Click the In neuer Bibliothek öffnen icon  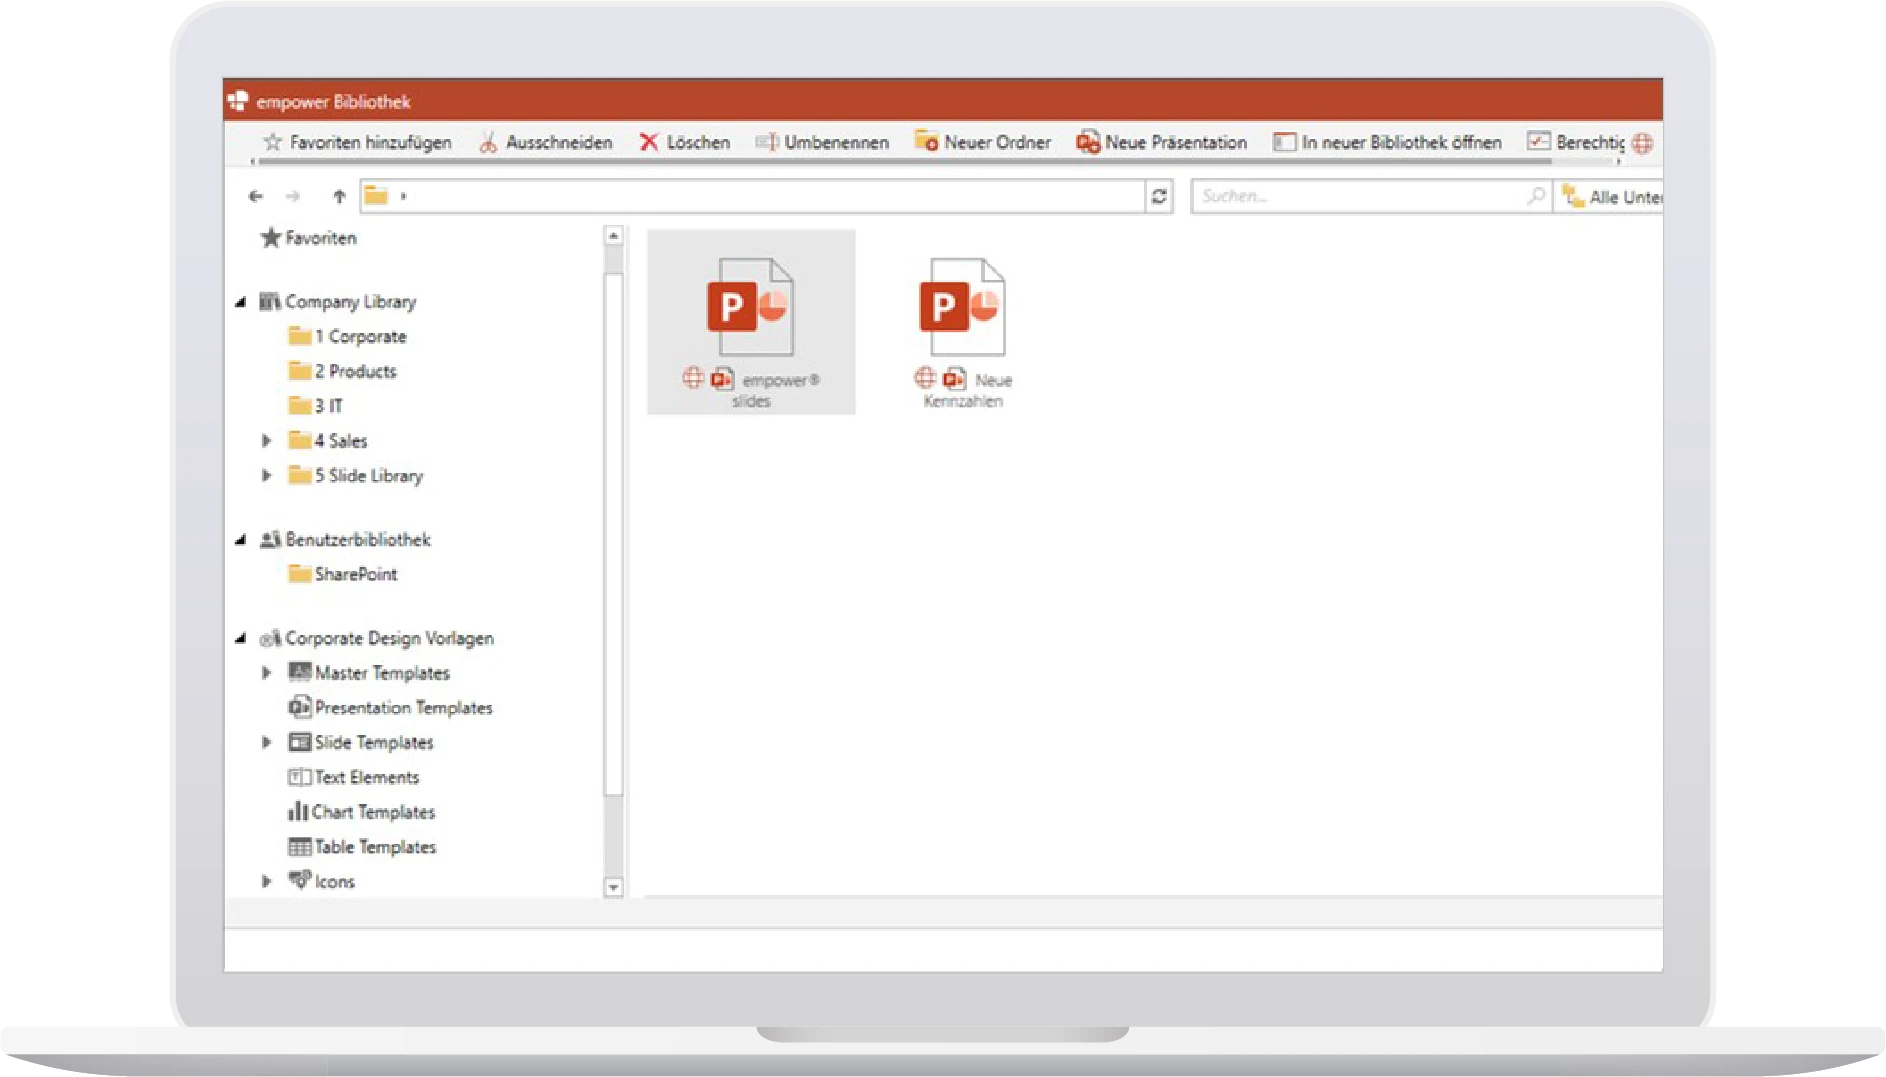pos(1284,142)
